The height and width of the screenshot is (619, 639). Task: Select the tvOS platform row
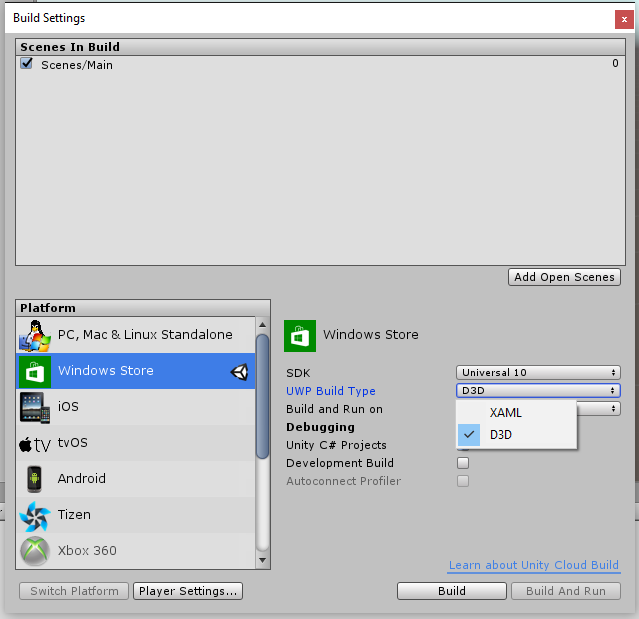(136, 443)
